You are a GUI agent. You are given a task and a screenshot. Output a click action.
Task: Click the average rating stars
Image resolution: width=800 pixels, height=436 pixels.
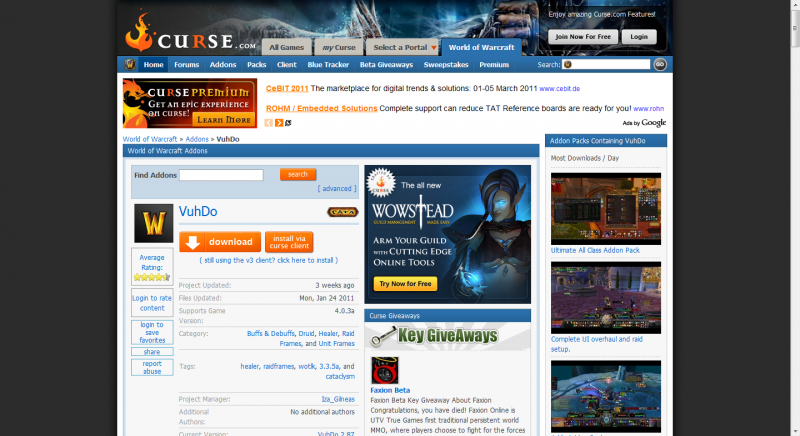tap(151, 278)
